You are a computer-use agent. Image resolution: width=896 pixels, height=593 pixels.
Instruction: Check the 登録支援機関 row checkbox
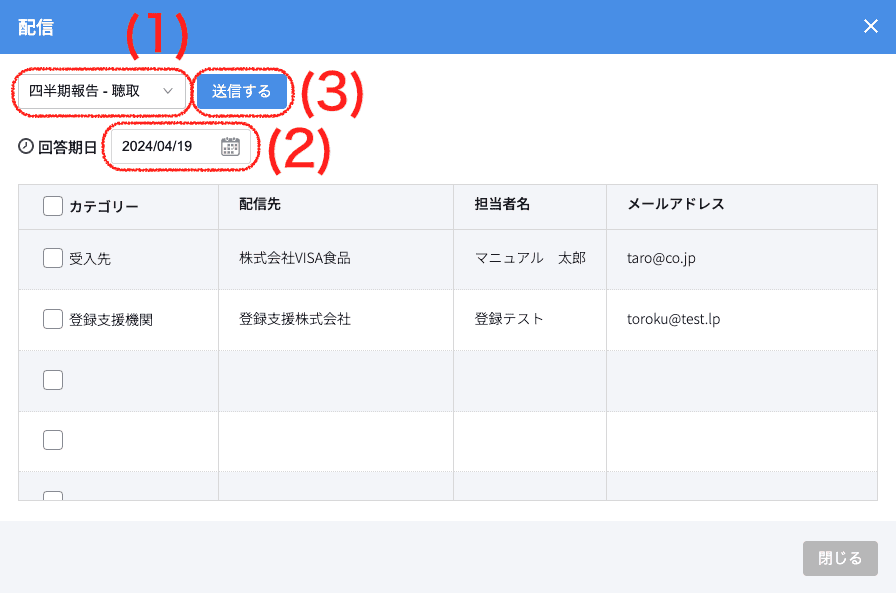click(x=53, y=319)
